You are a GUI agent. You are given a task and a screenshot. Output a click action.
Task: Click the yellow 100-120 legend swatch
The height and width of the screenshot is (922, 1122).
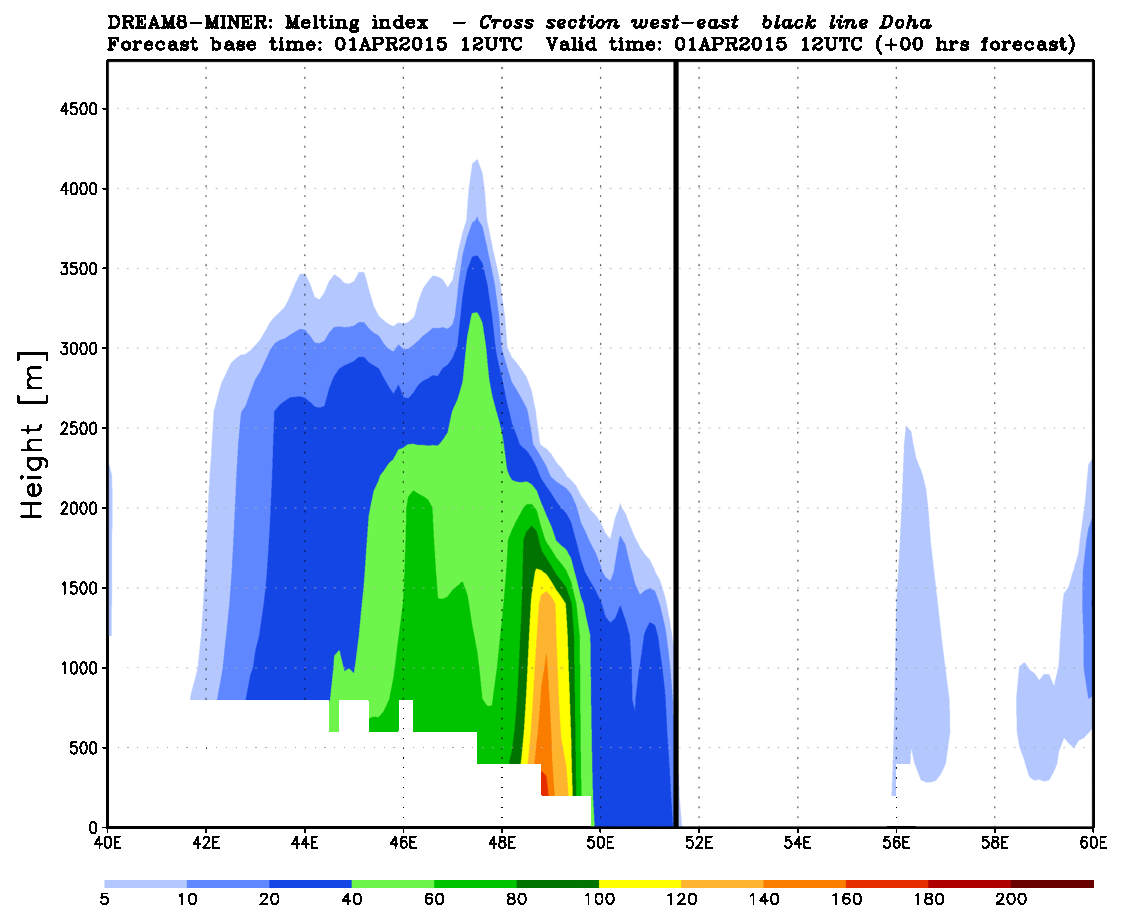click(640, 884)
